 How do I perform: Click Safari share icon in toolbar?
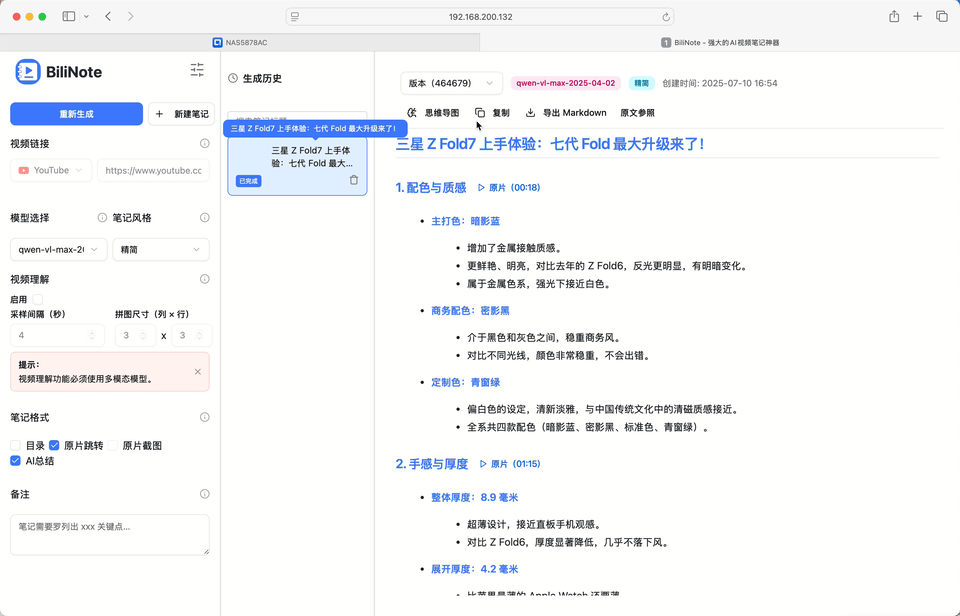(x=894, y=17)
